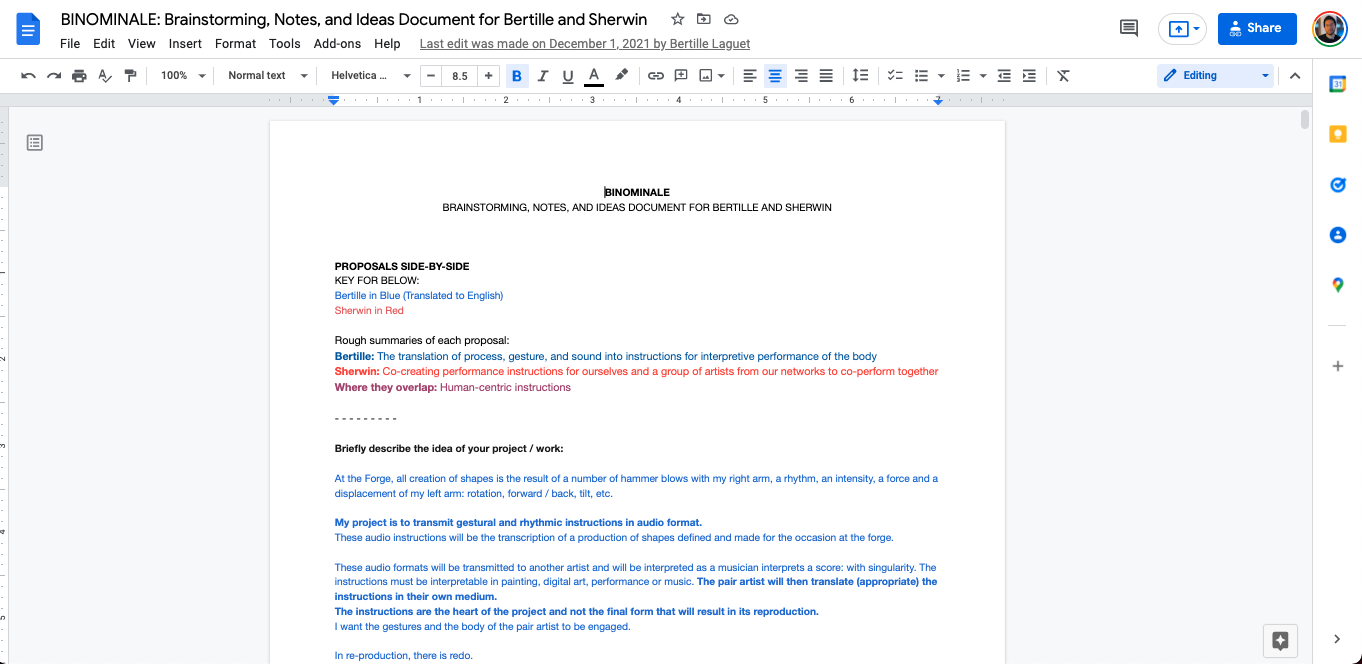Open the Google Keep sidebar icon
The width and height of the screenshot is (1362, 664).
1338,134
